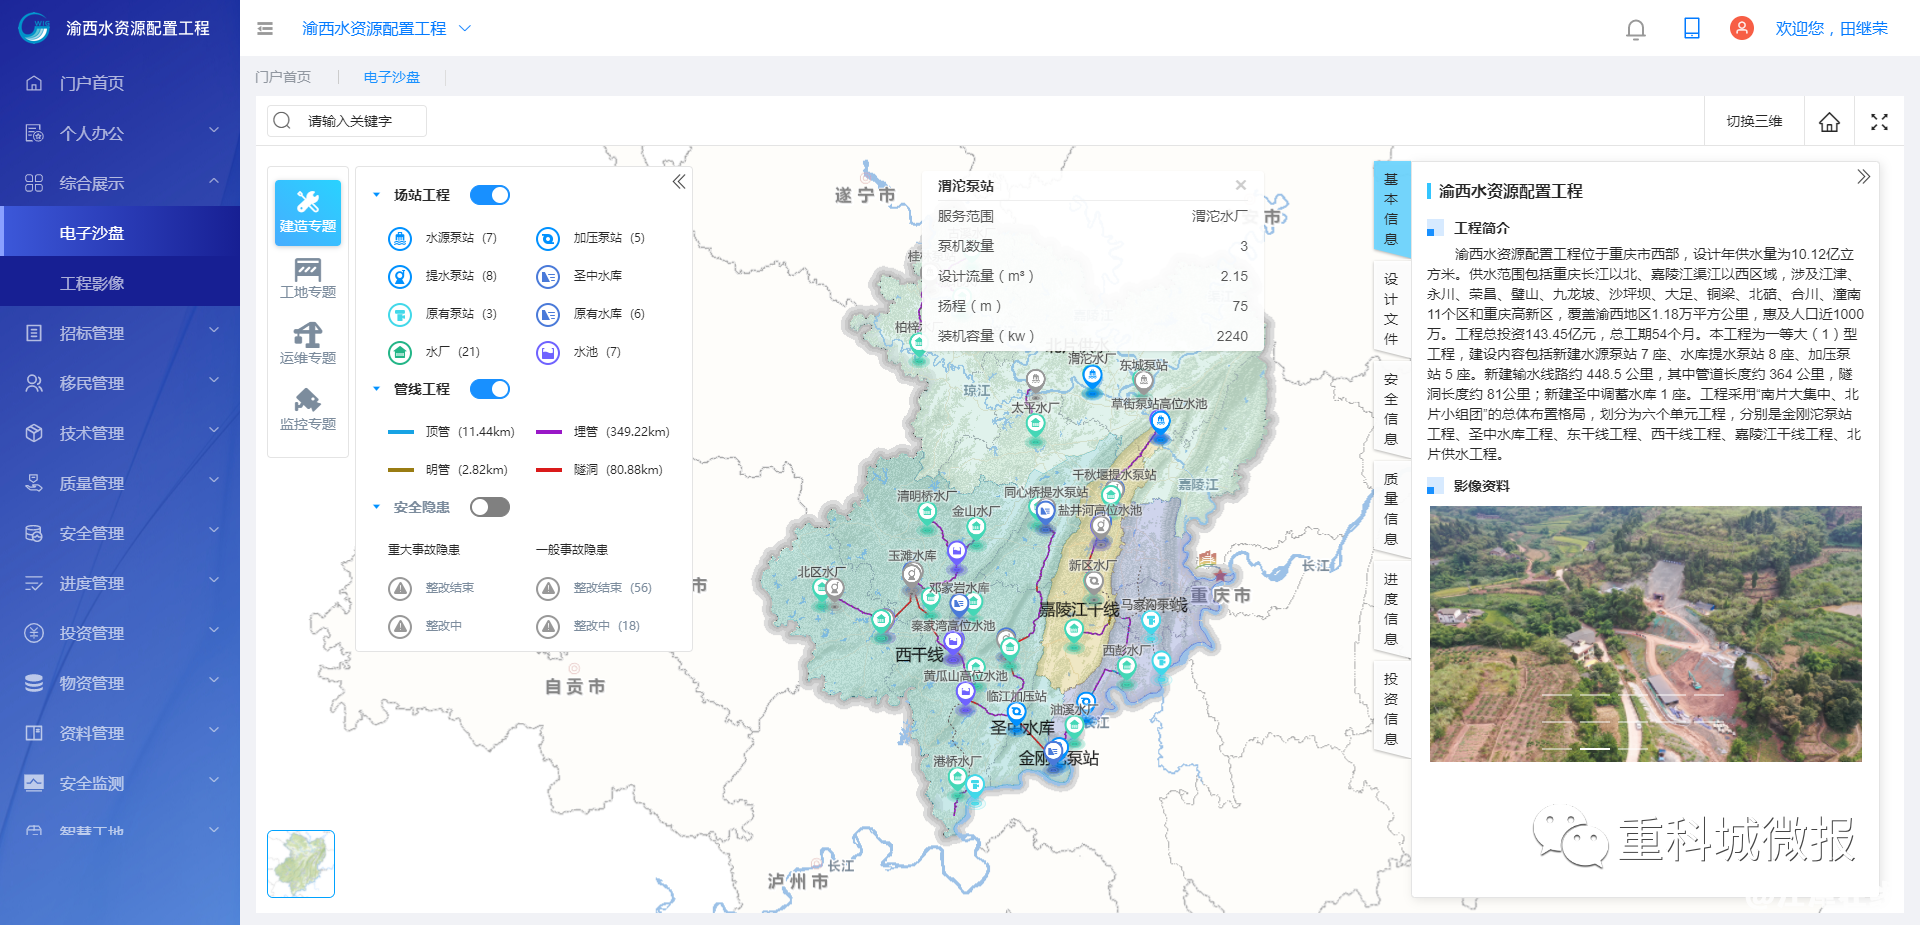Collapse the 场站工程 section triangle
The image size is (1920, 925).
point(376,195)
